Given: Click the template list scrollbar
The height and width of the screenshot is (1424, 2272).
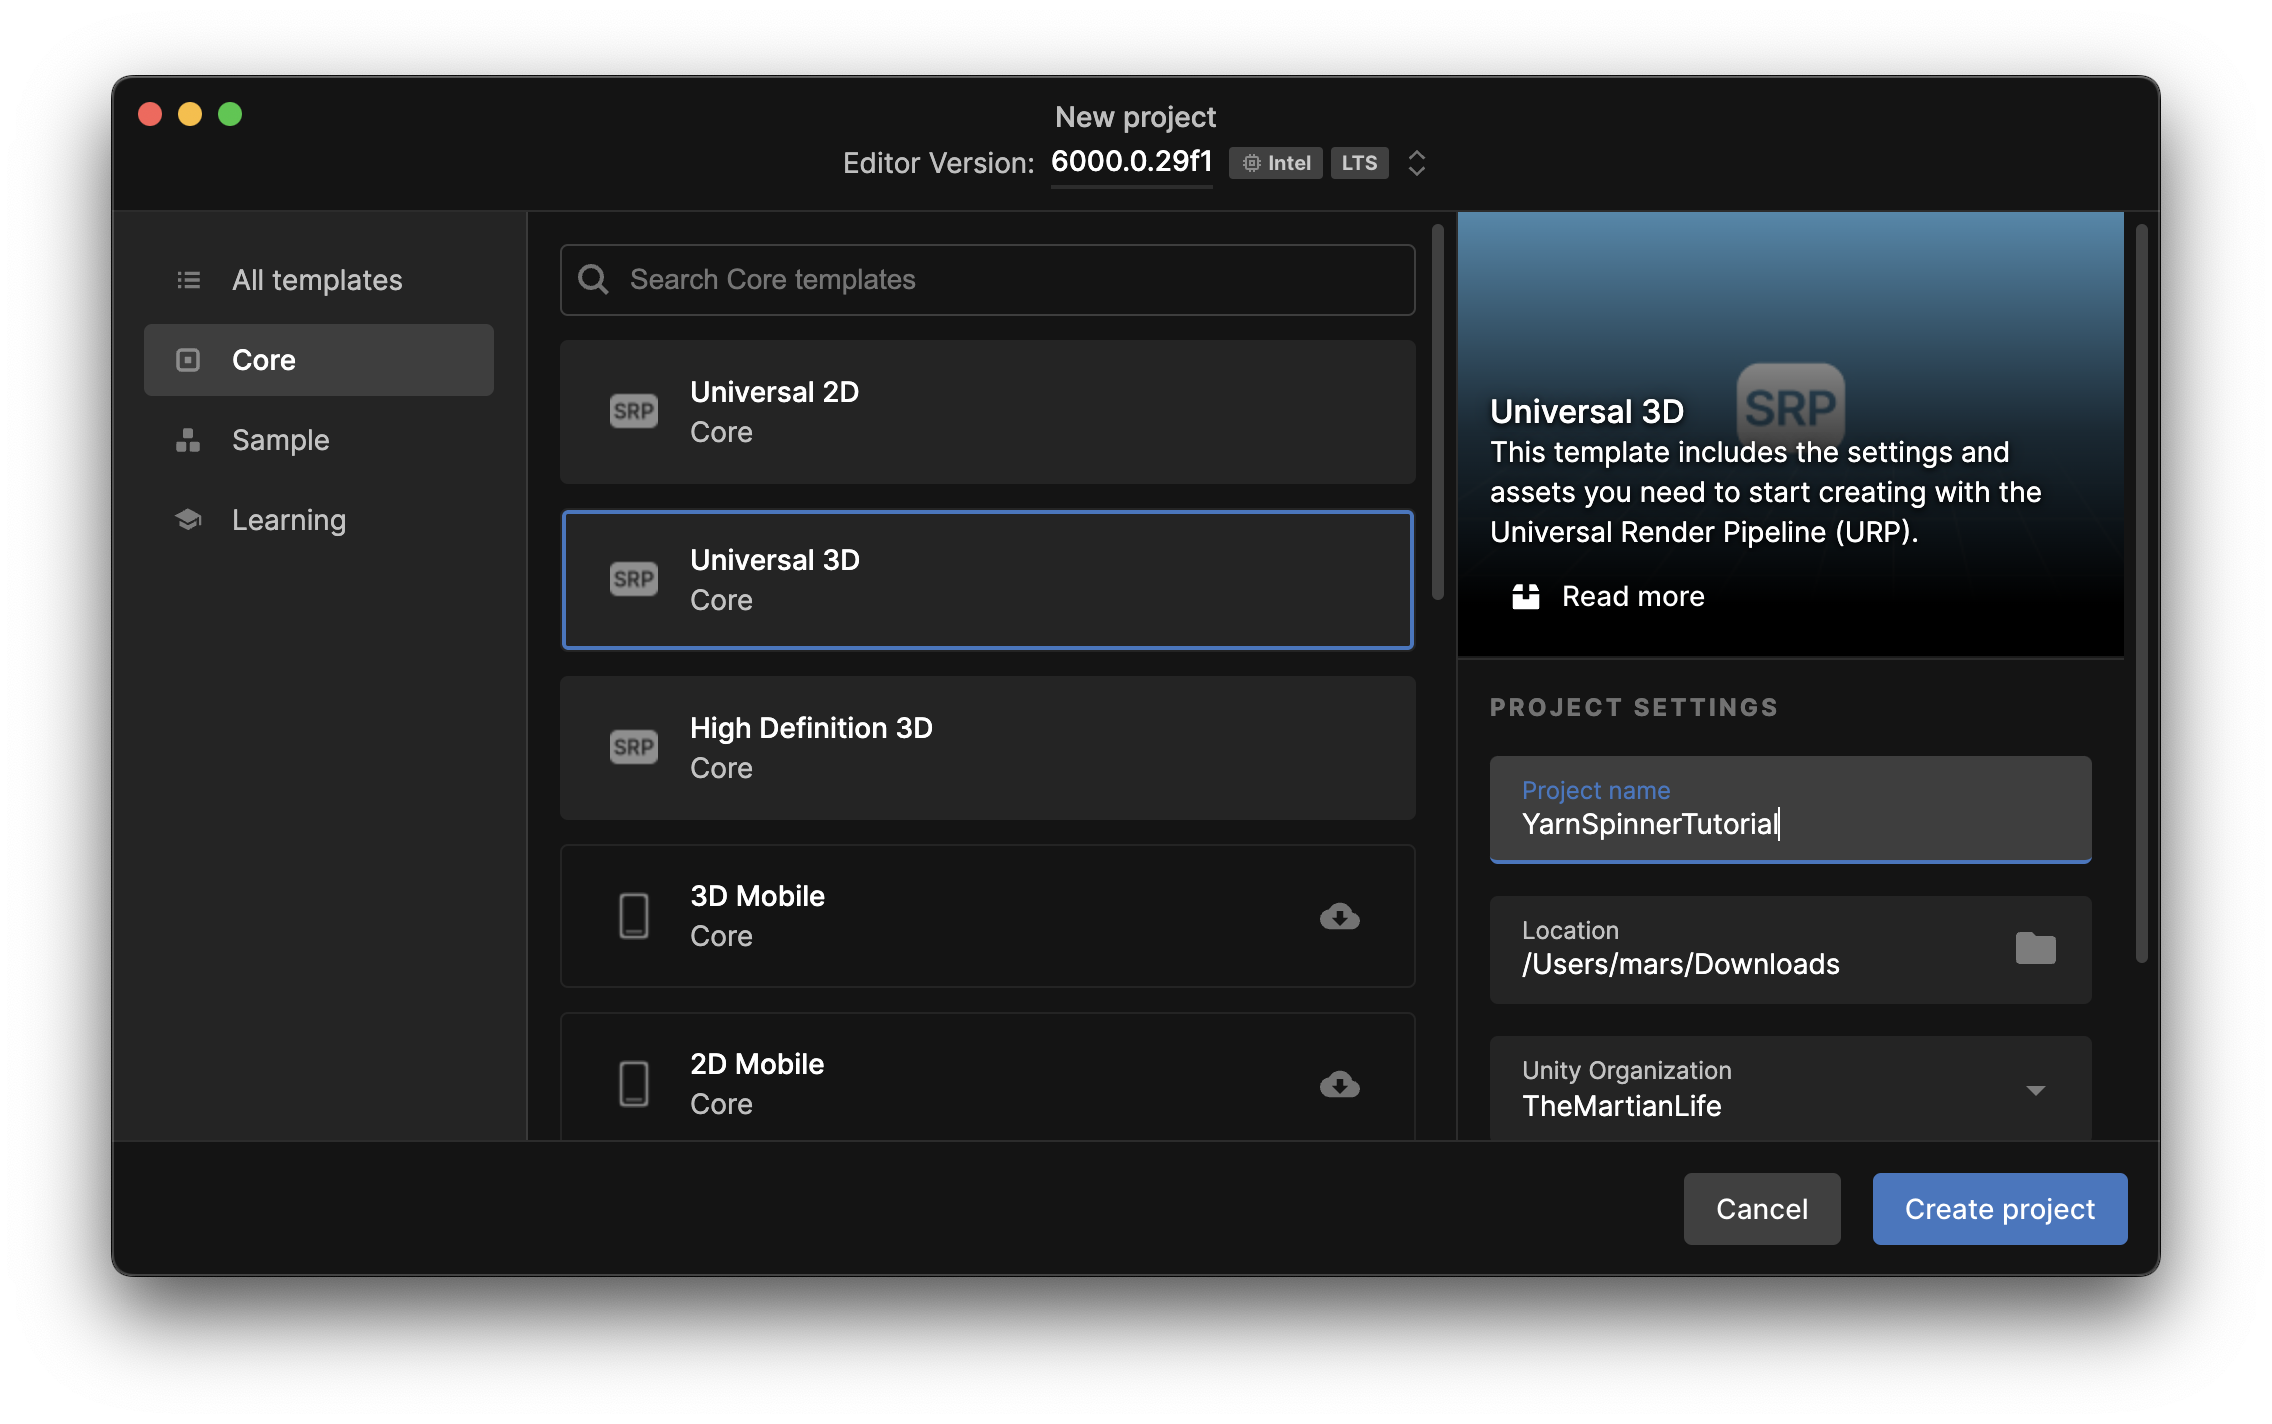Looking at the screenshot, I should 1437,412.
